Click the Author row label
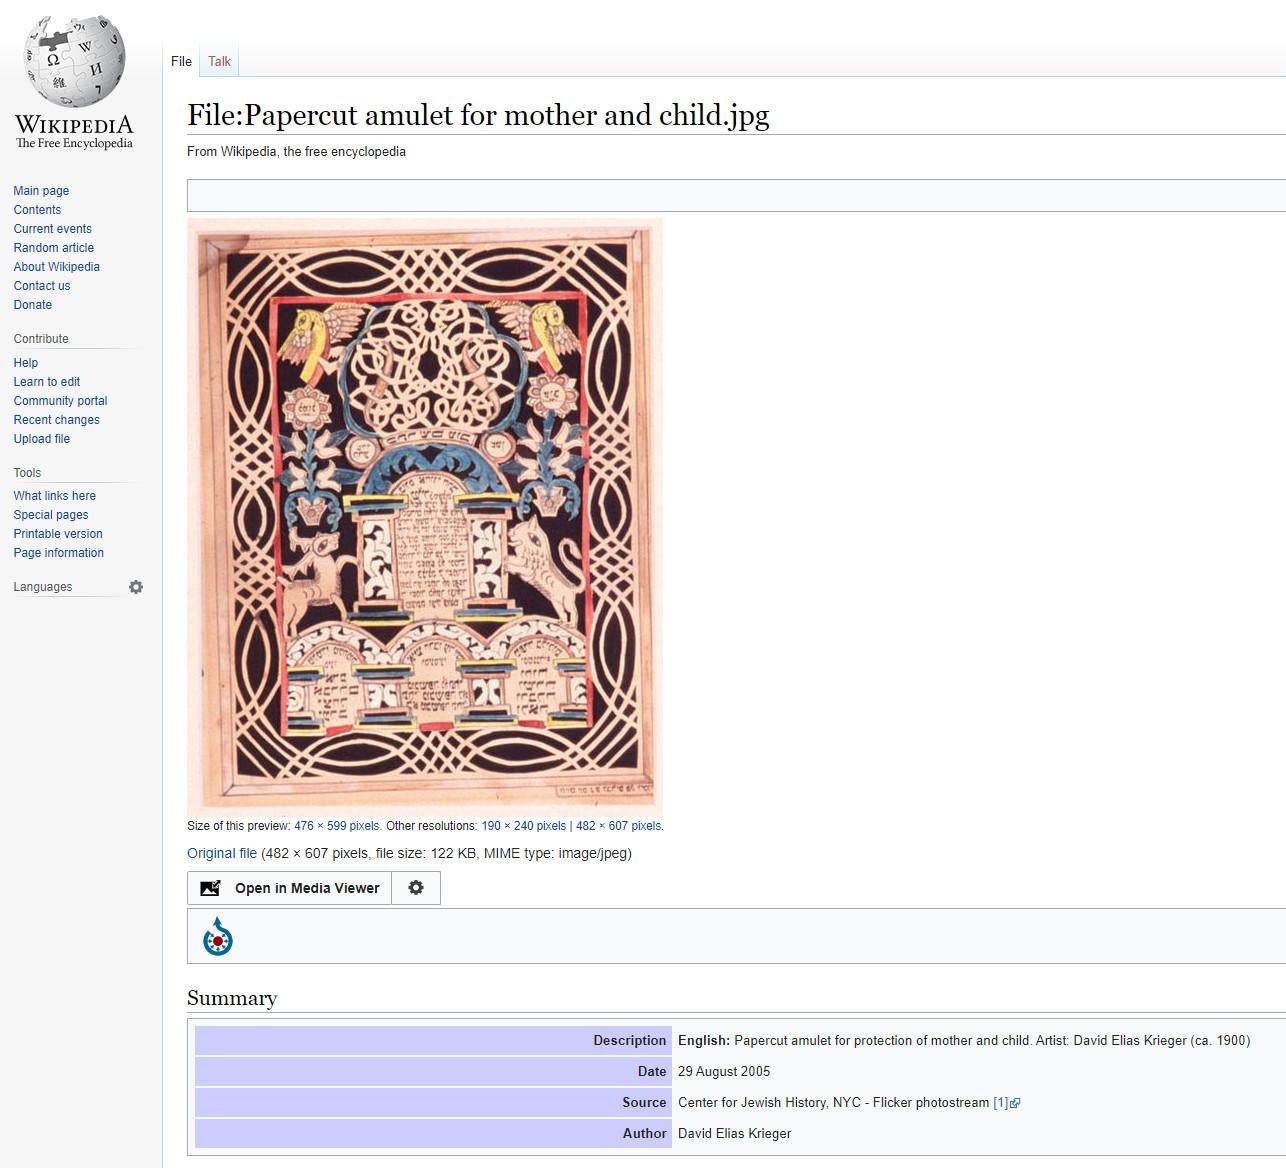The image size is (1286, 1168). 644,1134
